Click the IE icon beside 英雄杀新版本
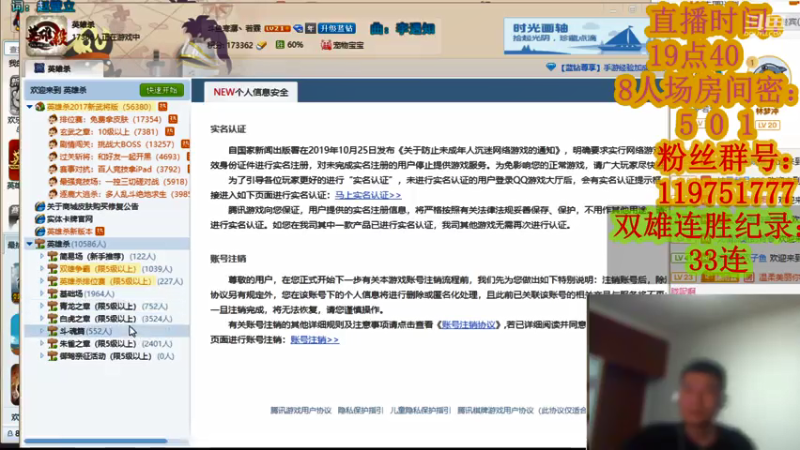Viewport: 800px width, 450px height. pos(40,231)
